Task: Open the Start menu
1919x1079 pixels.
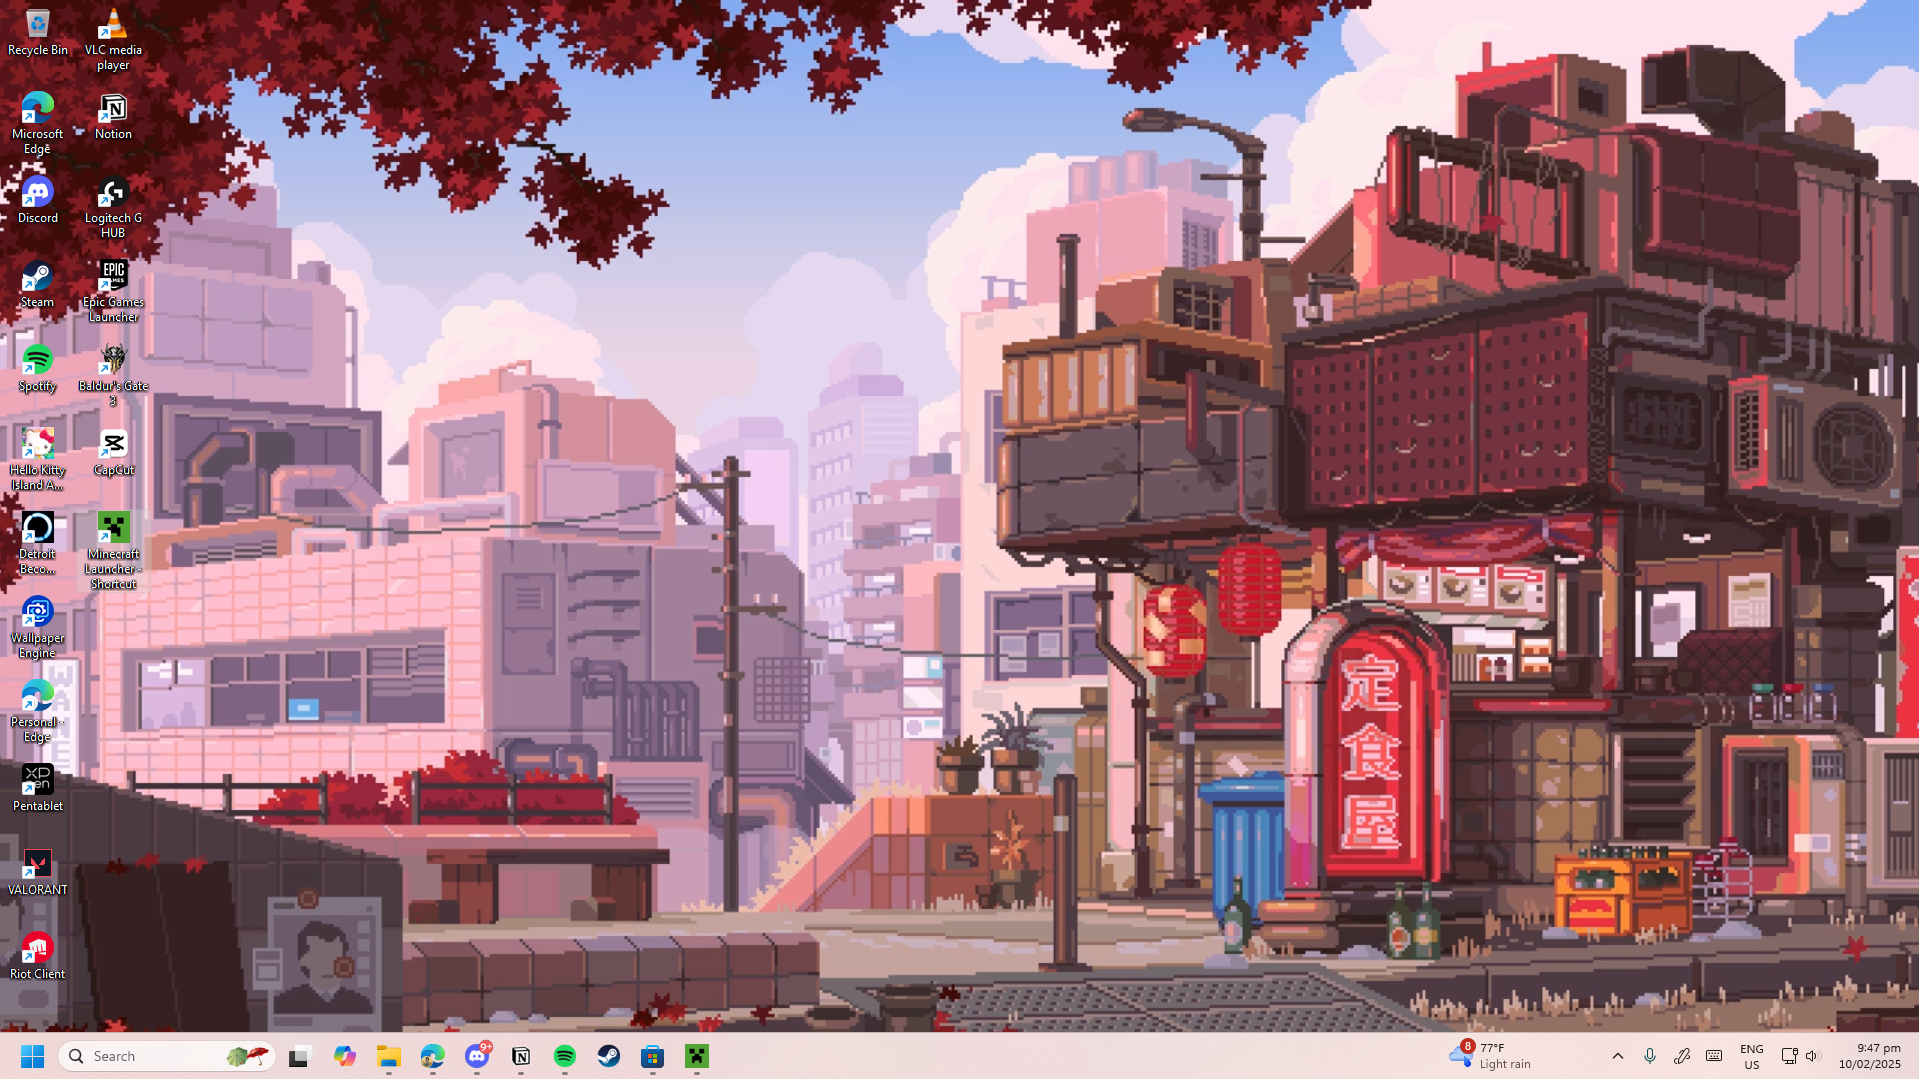Action: pos(32,1056)
